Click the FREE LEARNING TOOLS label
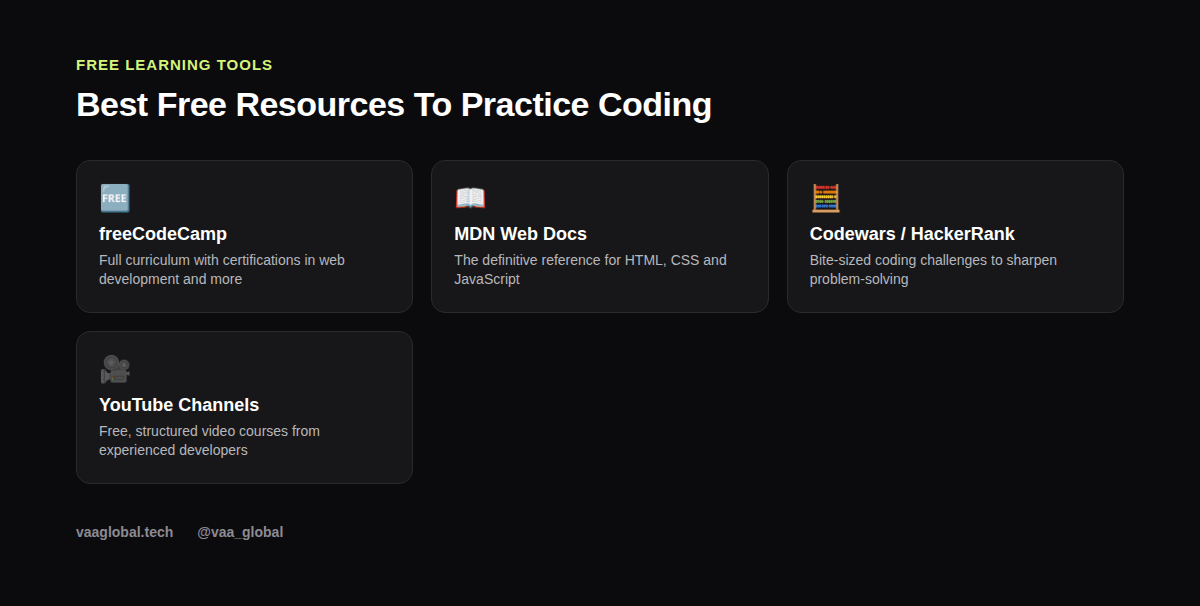Screen dimensions: 1200x606 [174, 65]
